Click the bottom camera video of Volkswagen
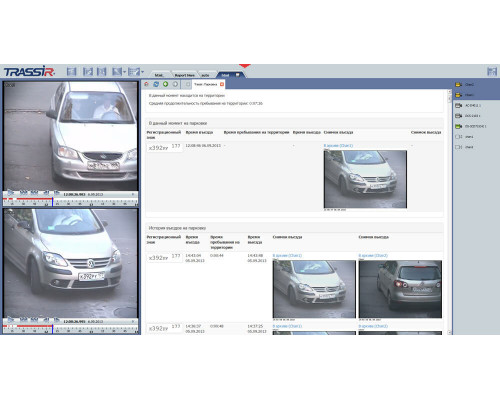The image size is (500, 400). coord(70,263)
